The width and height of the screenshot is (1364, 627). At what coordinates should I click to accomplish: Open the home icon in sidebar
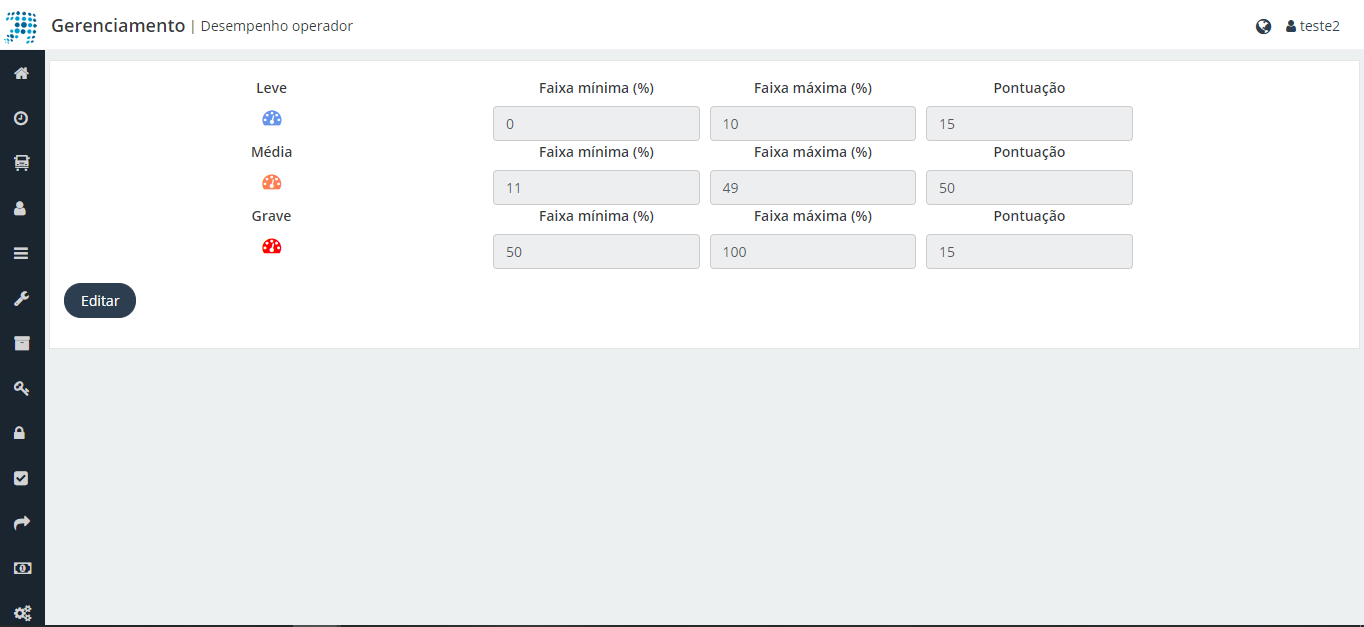21,73
